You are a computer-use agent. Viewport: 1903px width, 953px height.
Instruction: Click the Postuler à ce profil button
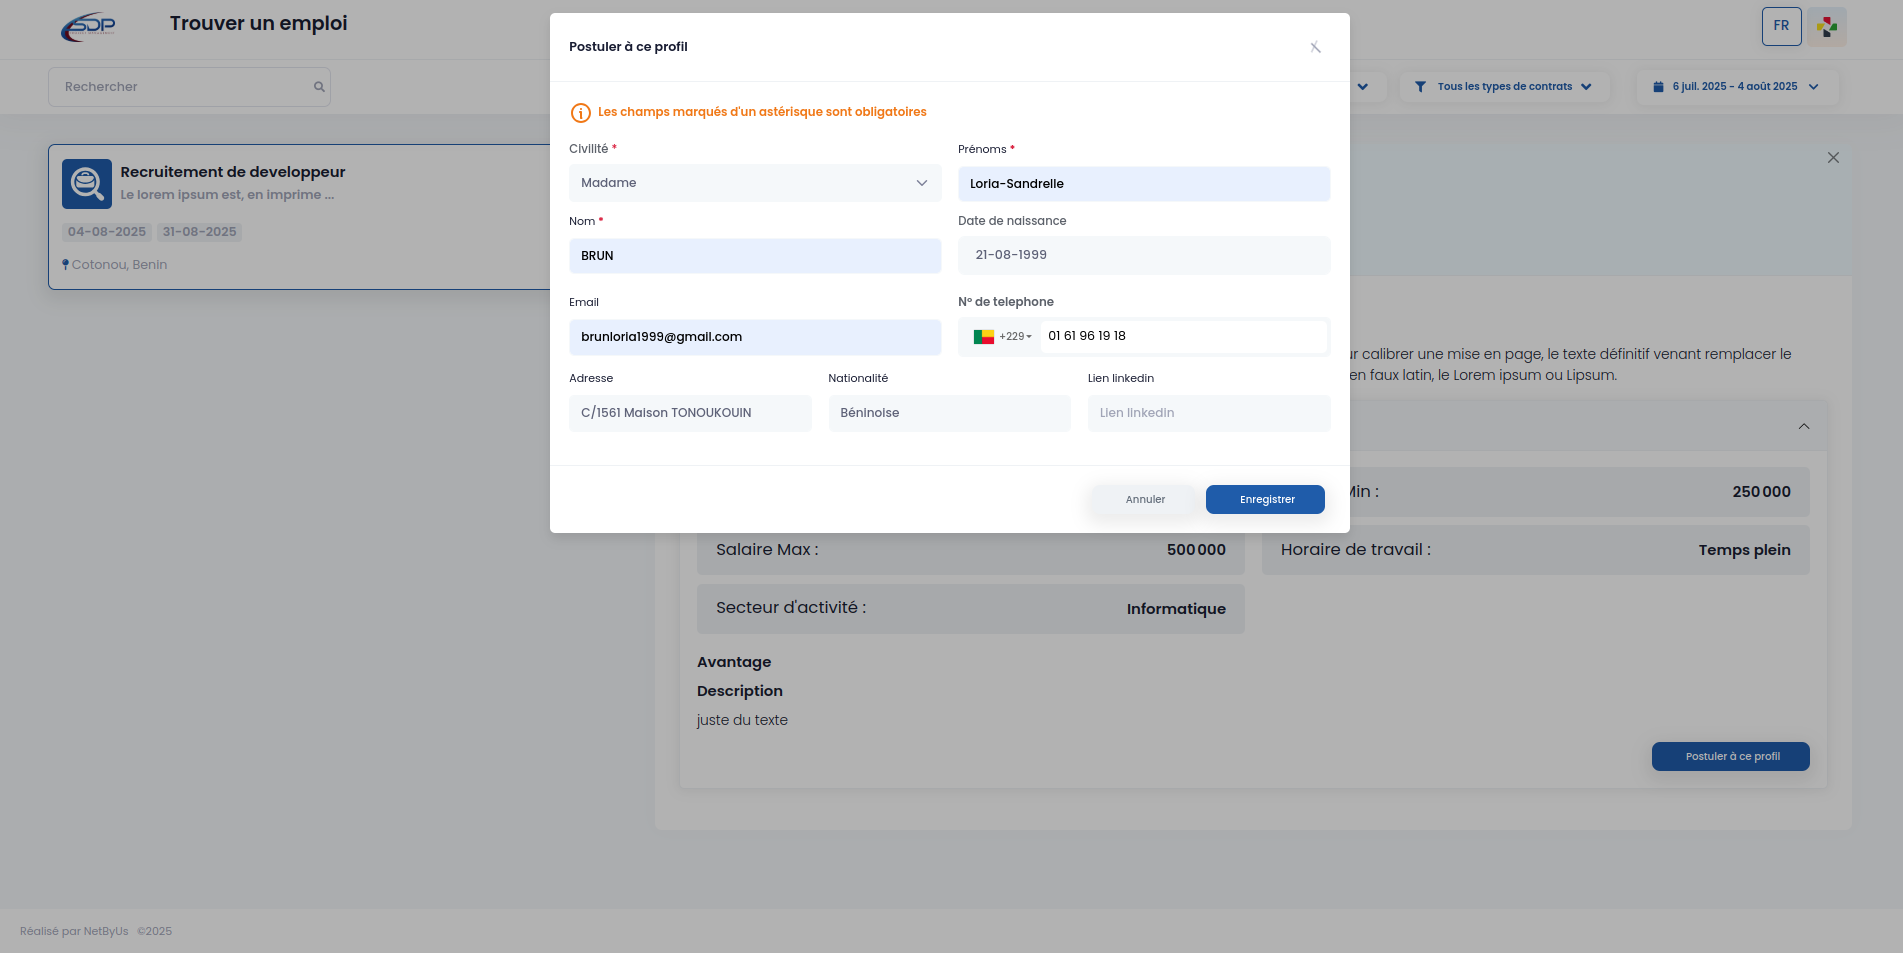(x=1730, y=757)
